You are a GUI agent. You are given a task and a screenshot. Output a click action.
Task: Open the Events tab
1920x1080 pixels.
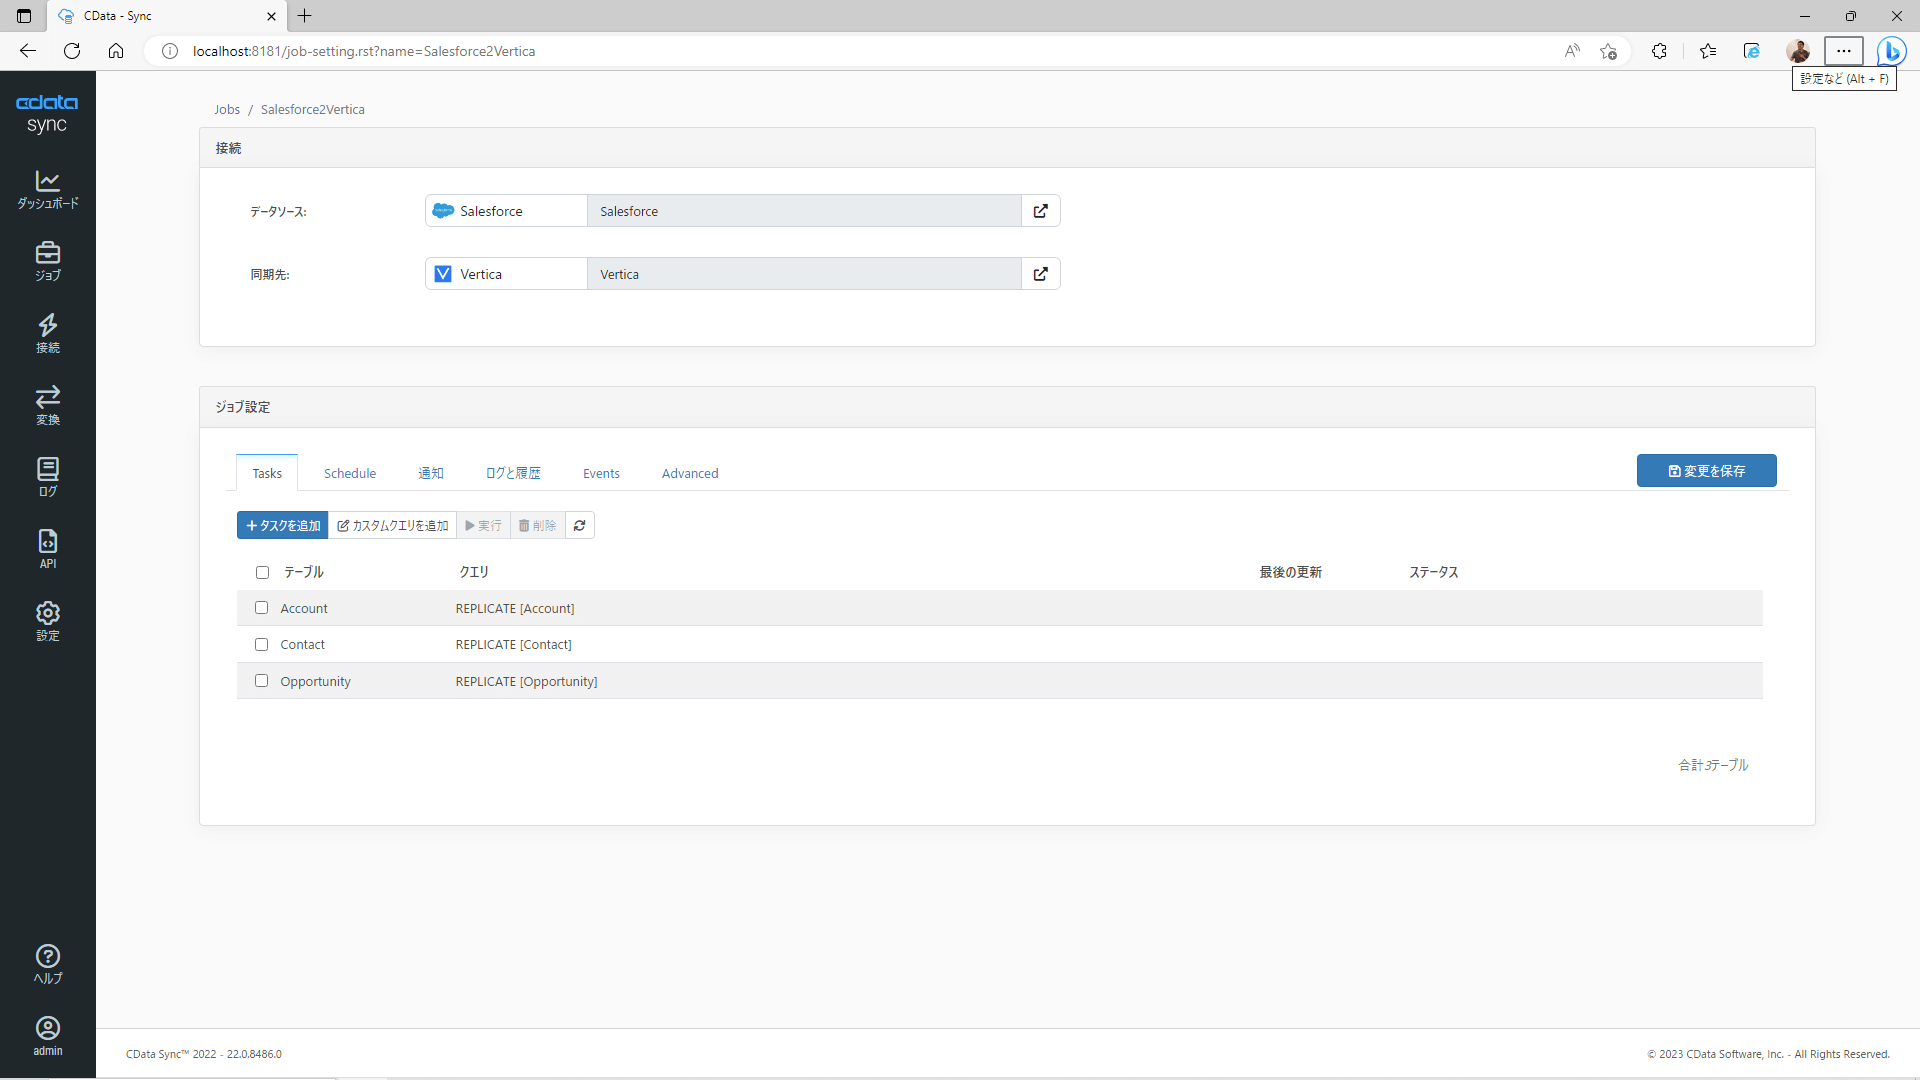click(601, 473)
